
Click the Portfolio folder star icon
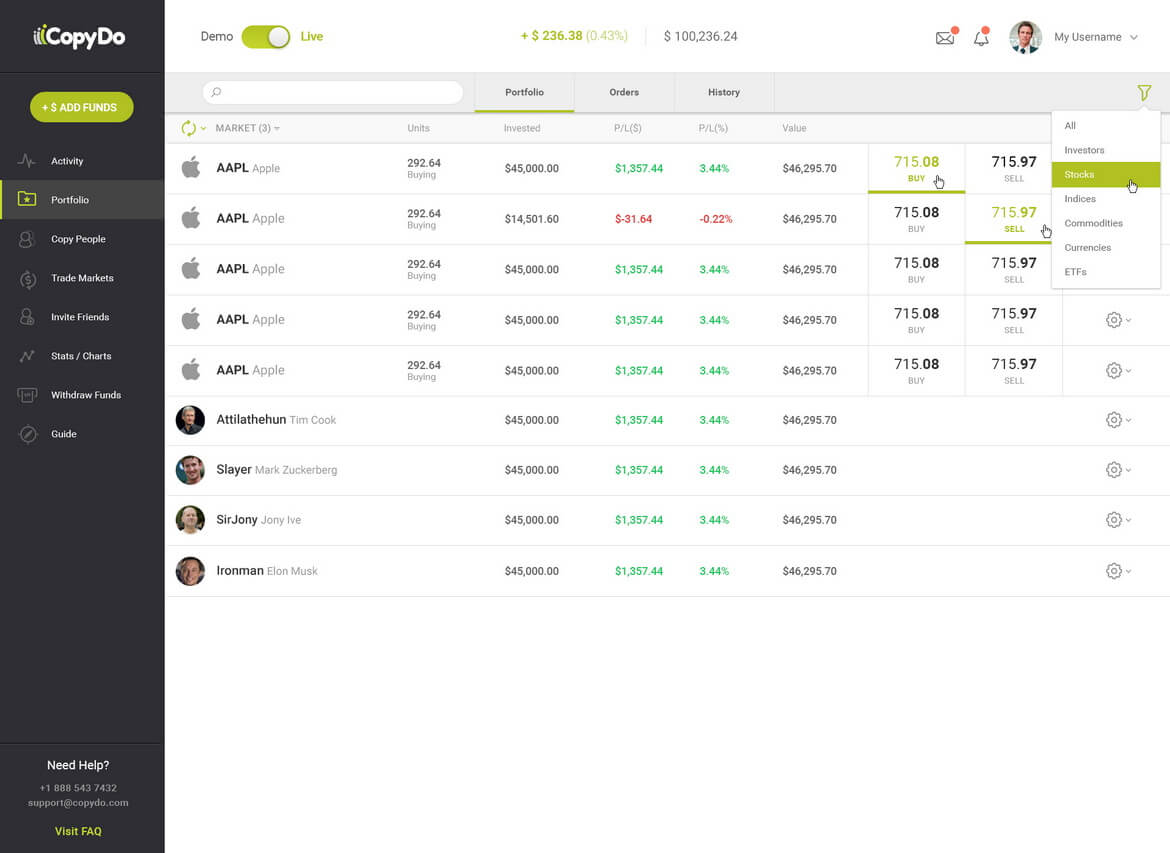pos(27,199)
